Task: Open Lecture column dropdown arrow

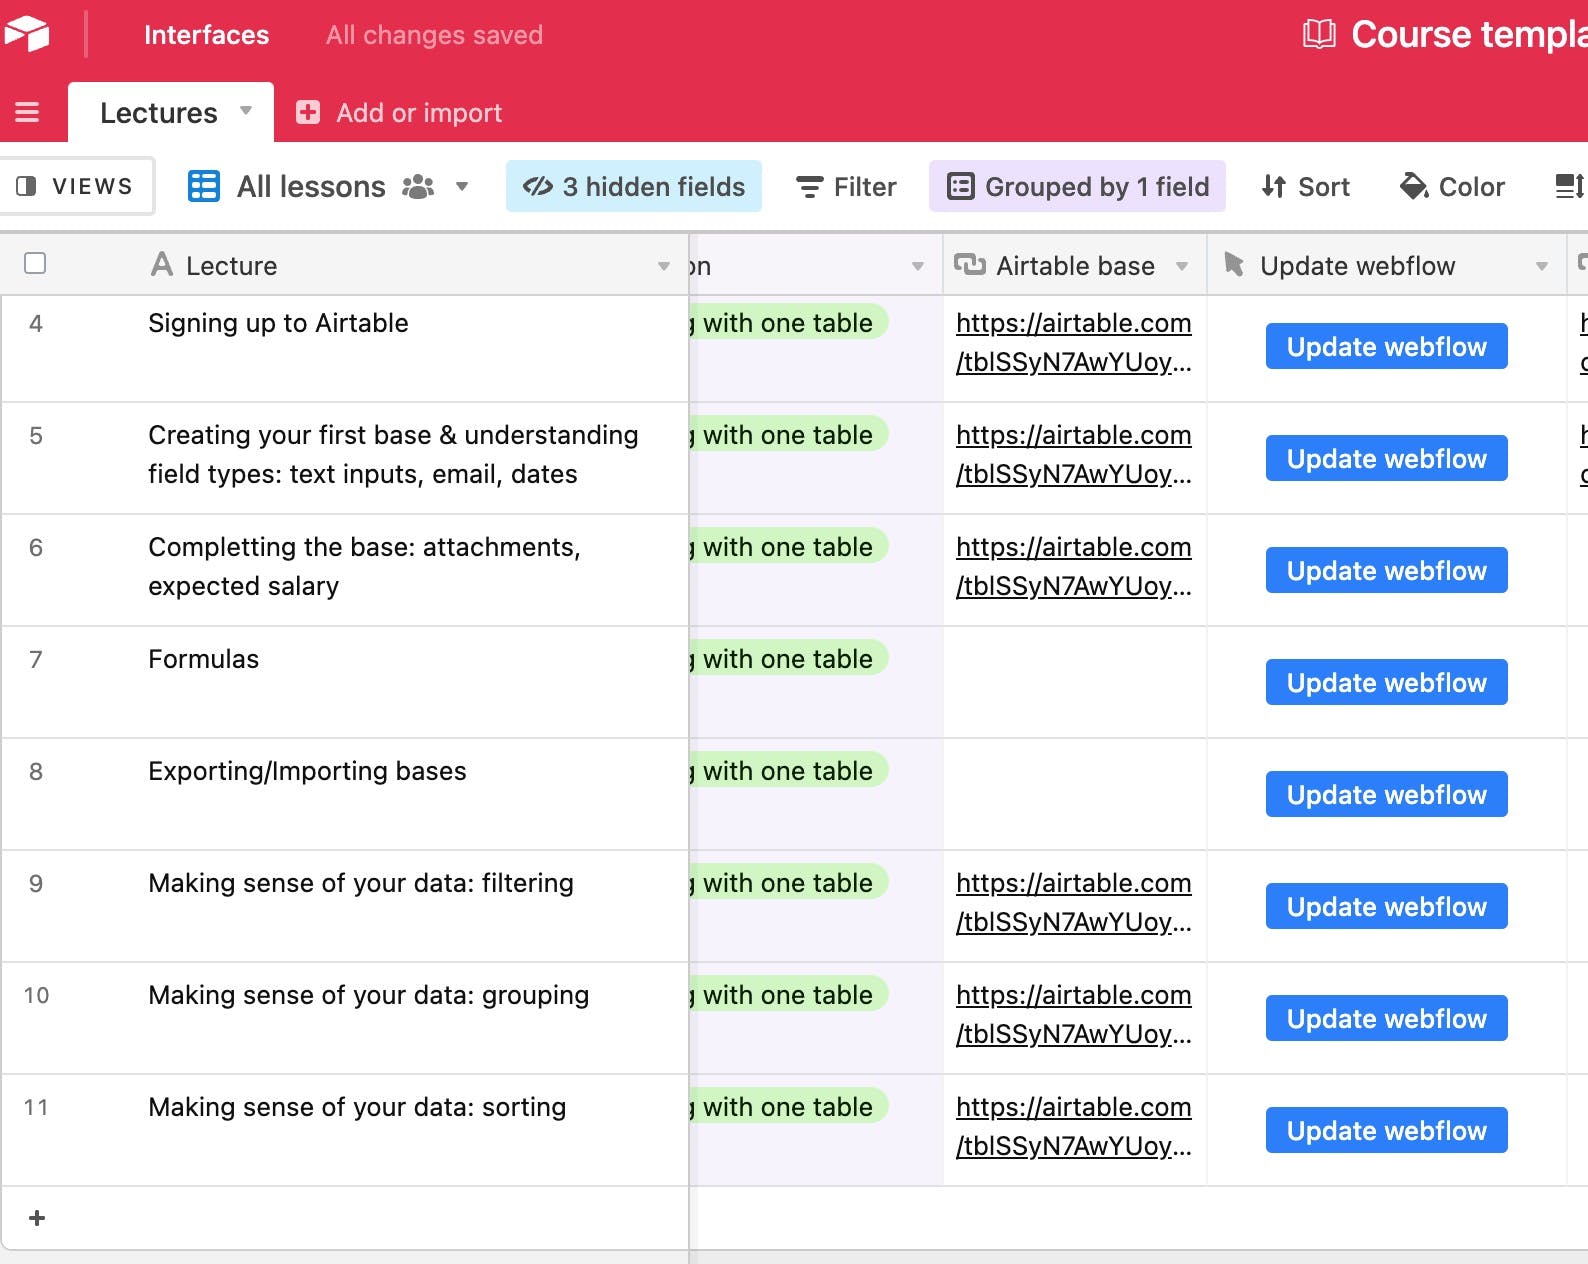Action: click(x=664, y=266)
